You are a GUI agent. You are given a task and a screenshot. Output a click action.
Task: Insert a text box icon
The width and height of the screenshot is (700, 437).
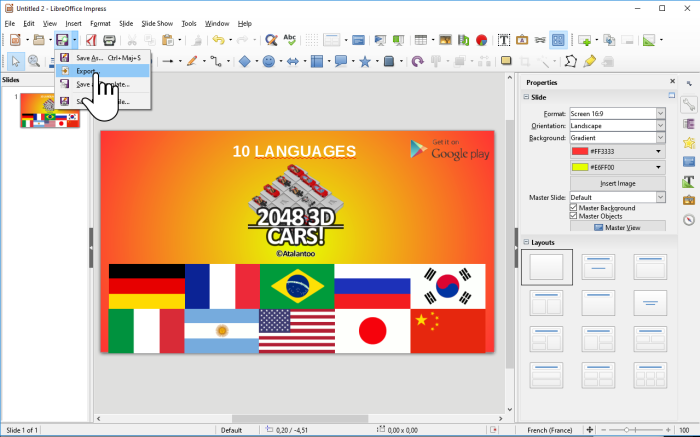click(x=504, y=40)
